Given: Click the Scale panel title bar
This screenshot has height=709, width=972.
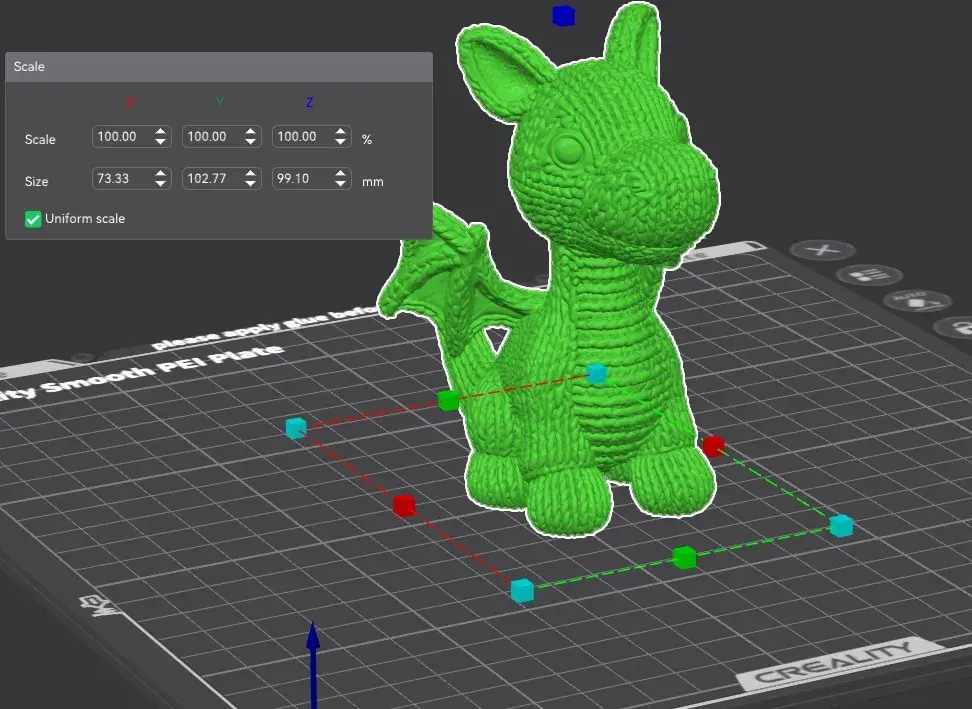Looking at the screenshot, I should click(219, 67).
